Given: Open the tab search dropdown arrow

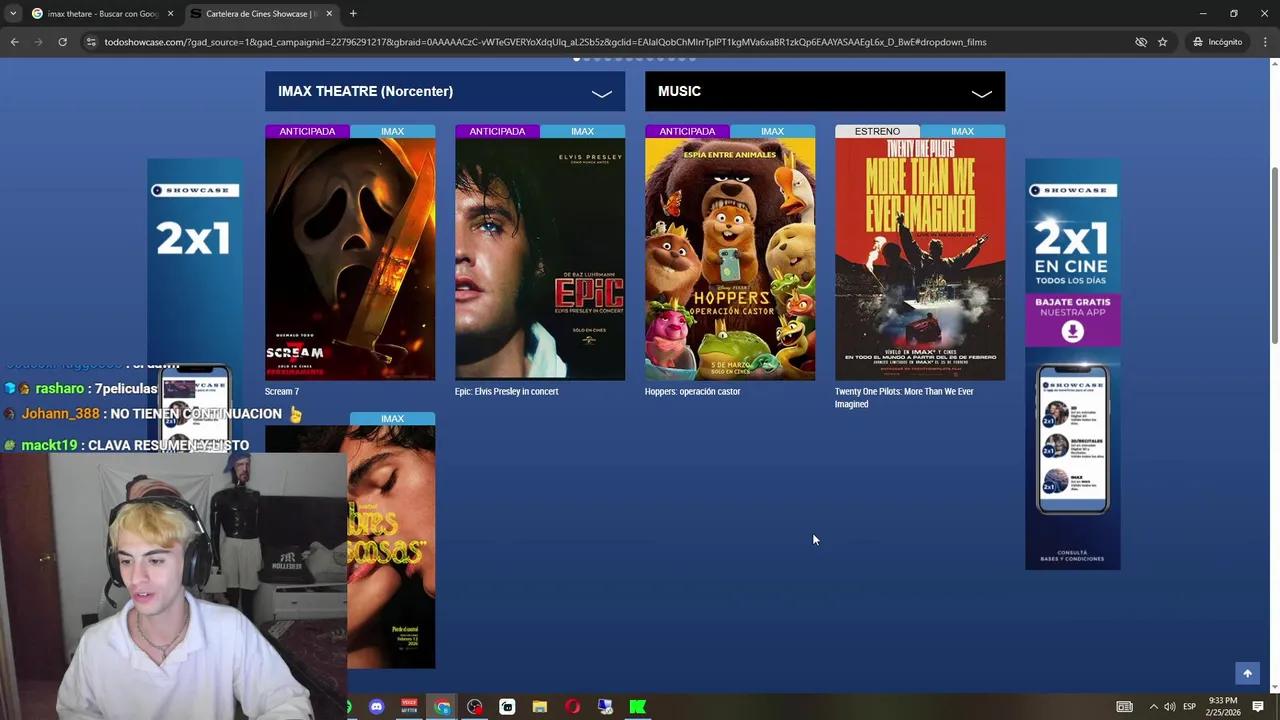Looking at the screenshot, I should click(x=13, y=13).
